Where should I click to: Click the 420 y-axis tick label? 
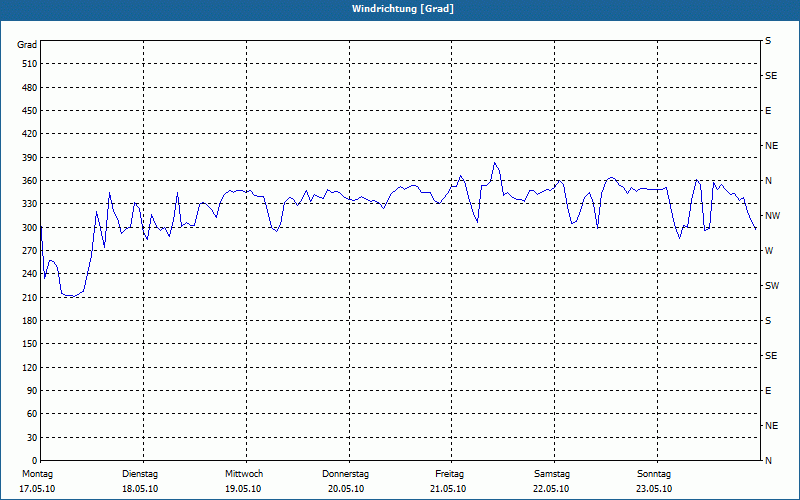click(x=30, y=134)
